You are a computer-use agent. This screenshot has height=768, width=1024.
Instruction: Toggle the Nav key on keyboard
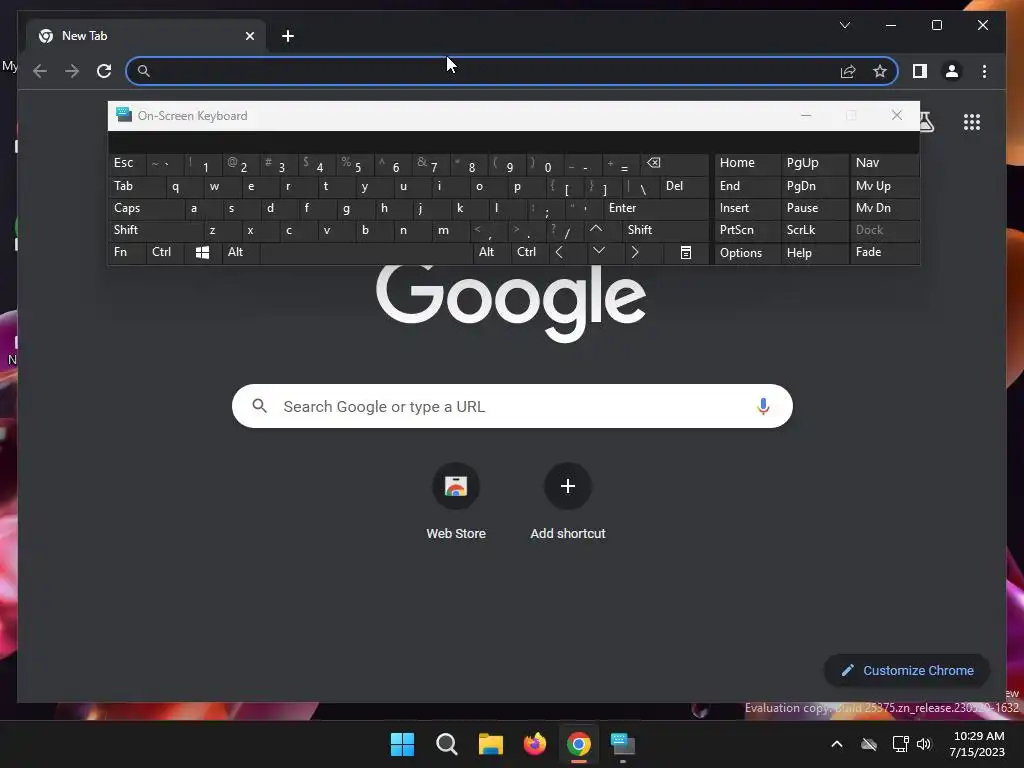point(884,163)
